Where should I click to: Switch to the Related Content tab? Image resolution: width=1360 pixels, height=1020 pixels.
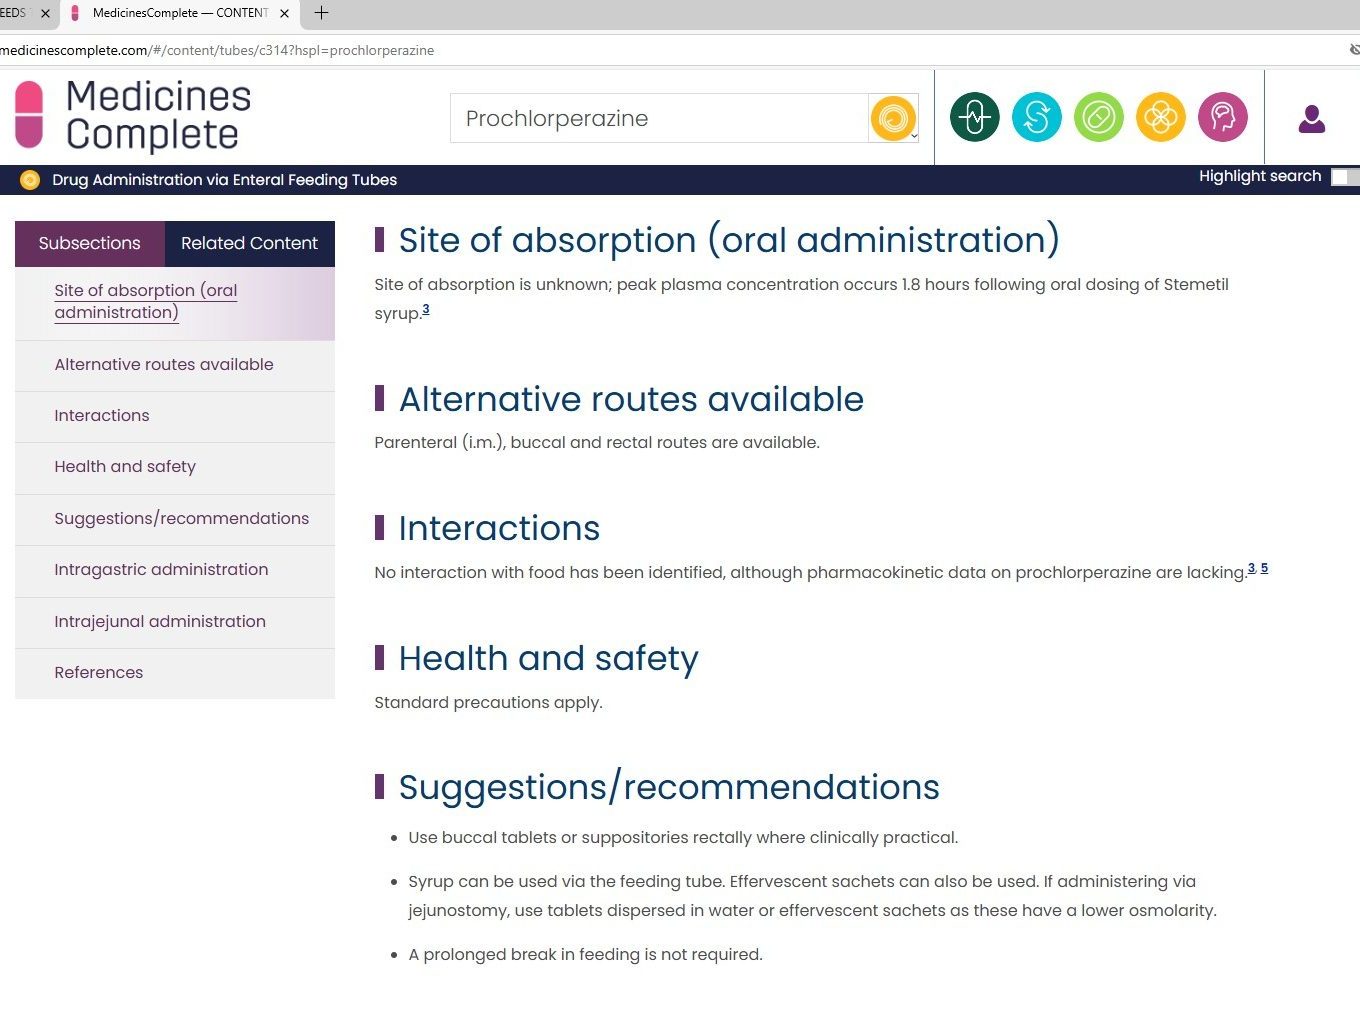(x=249, y=243)
